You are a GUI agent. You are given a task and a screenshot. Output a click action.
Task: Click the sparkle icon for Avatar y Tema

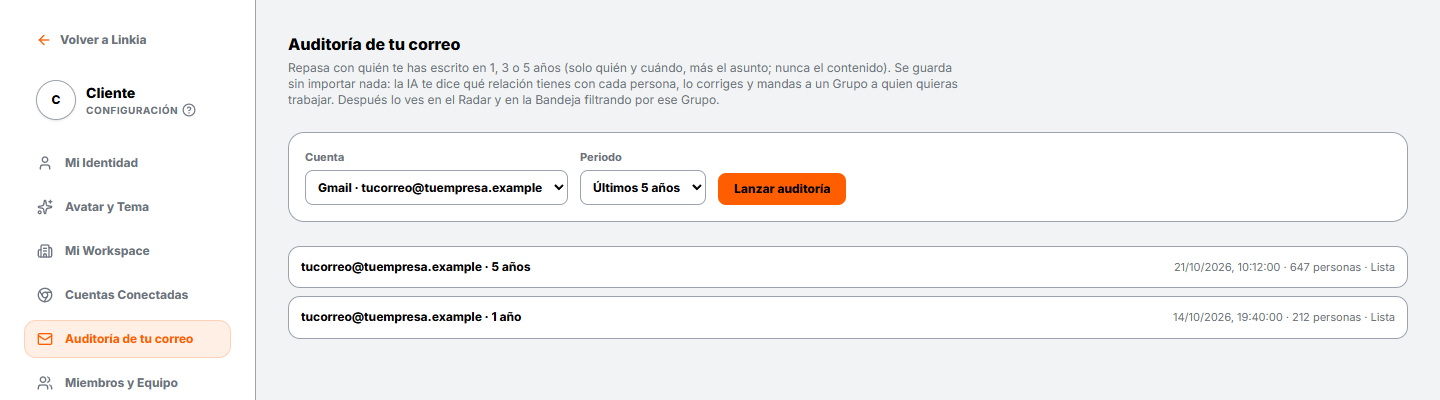point(44,207)
